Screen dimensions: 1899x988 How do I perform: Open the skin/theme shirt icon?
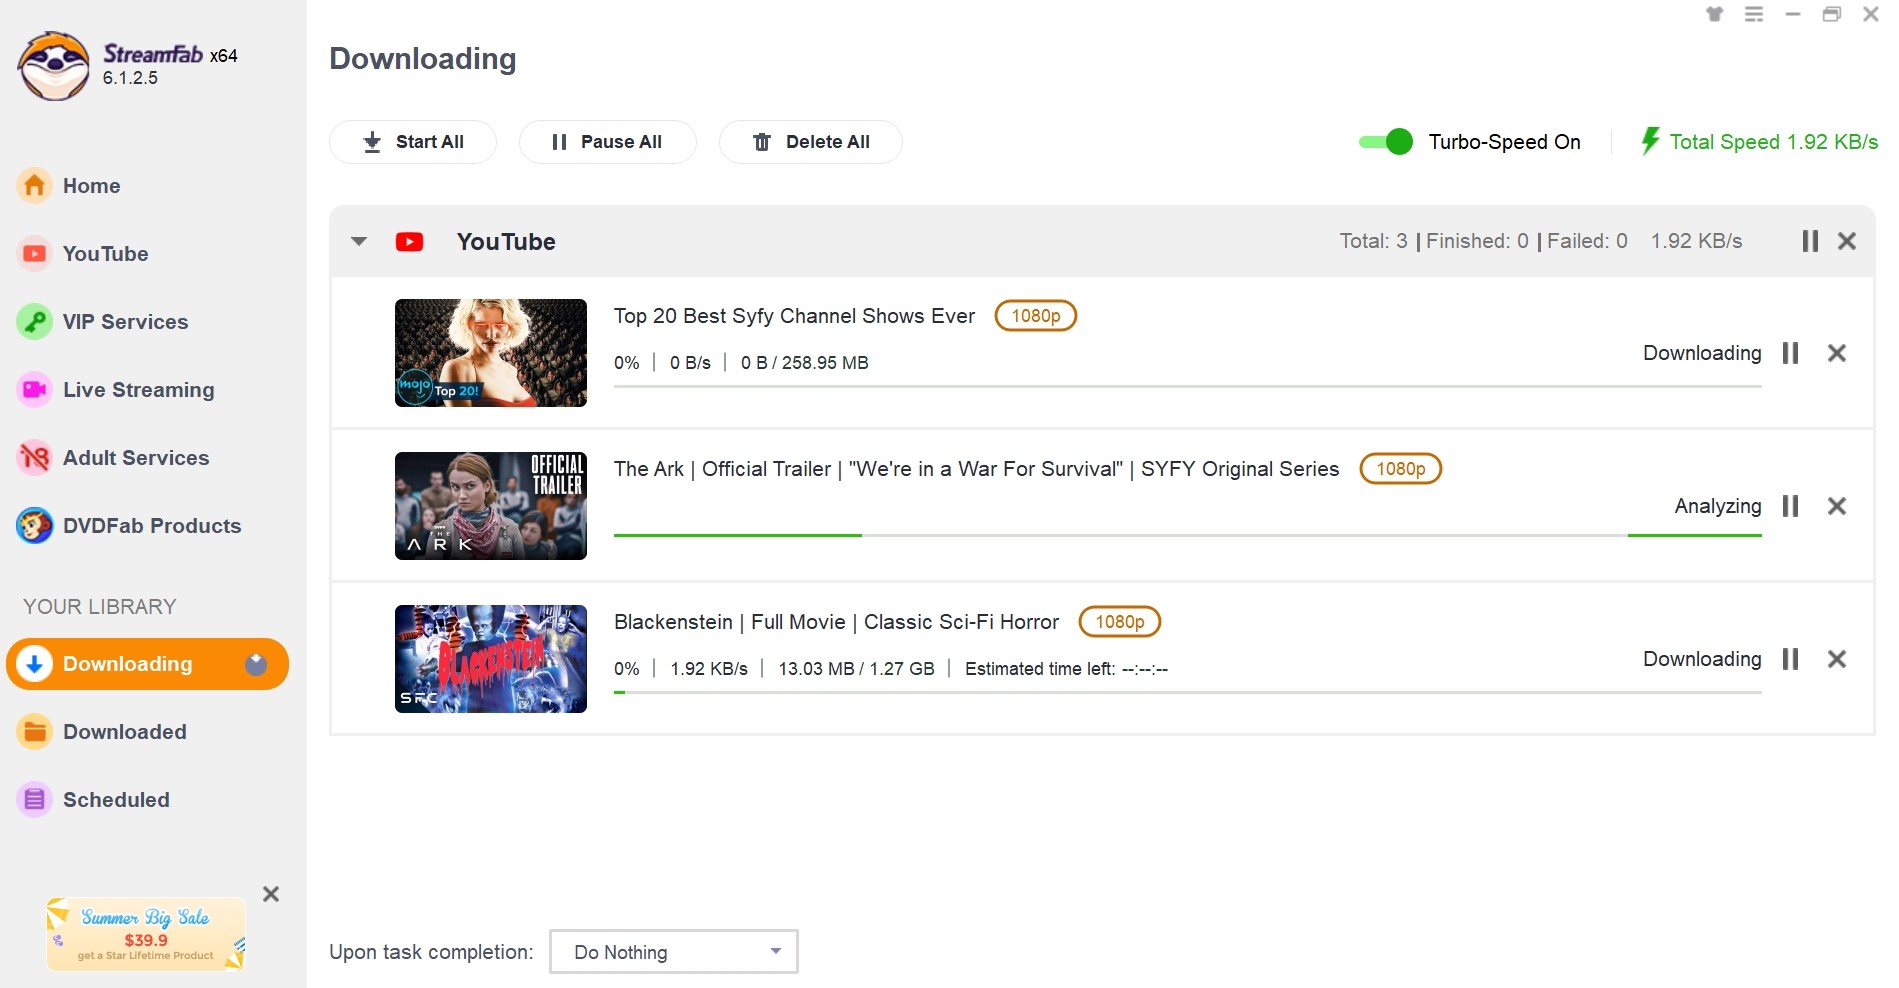(1715, 14)
